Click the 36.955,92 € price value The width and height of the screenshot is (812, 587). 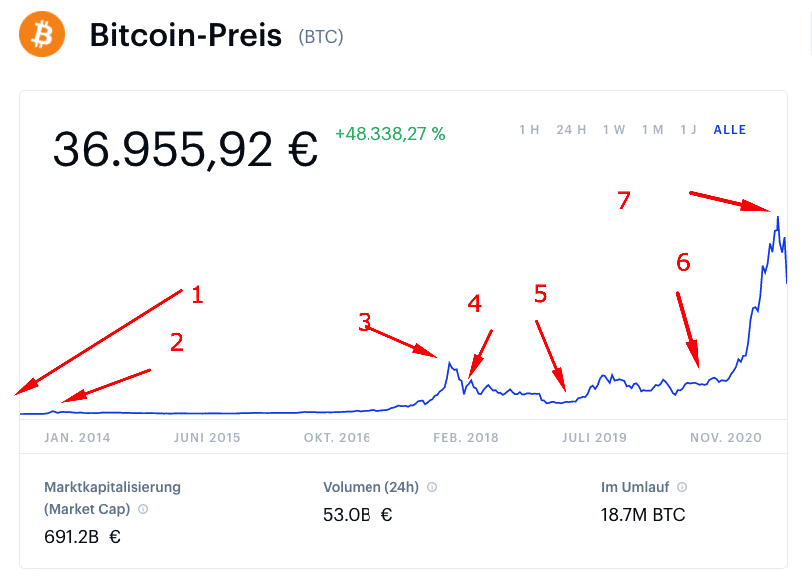coord(185,150)
